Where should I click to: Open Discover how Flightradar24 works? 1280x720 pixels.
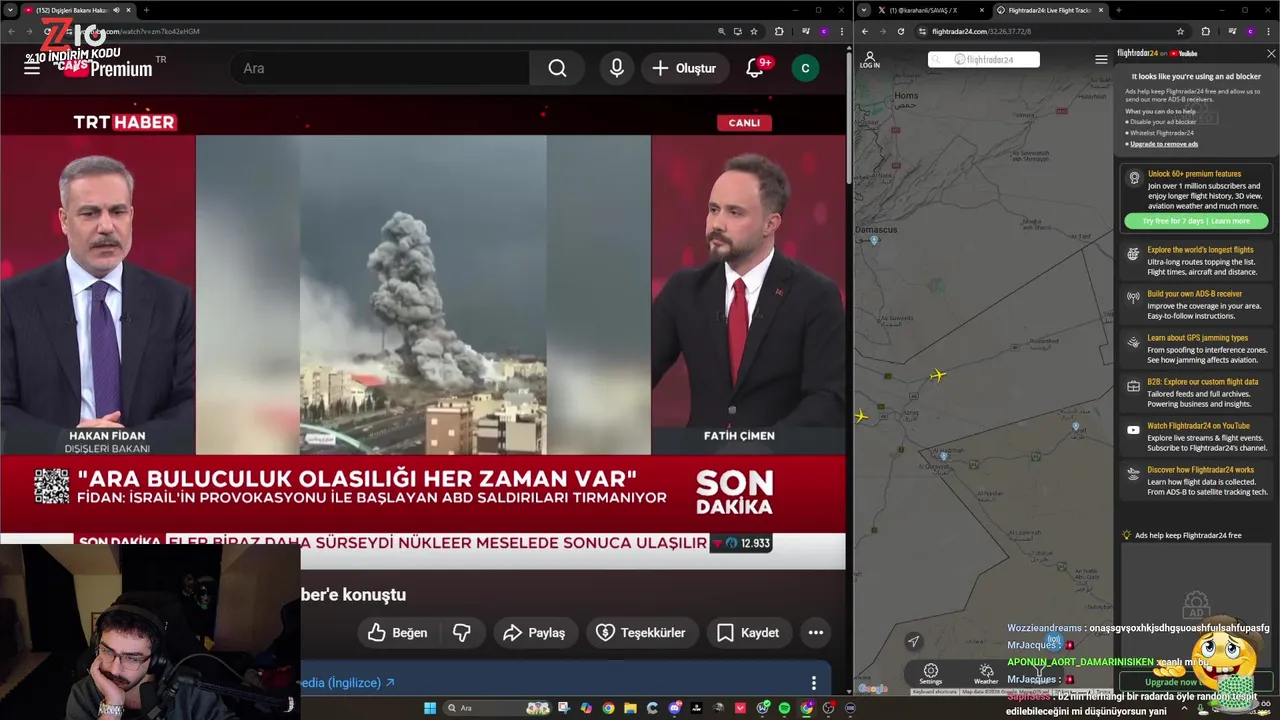point(1197,480)
